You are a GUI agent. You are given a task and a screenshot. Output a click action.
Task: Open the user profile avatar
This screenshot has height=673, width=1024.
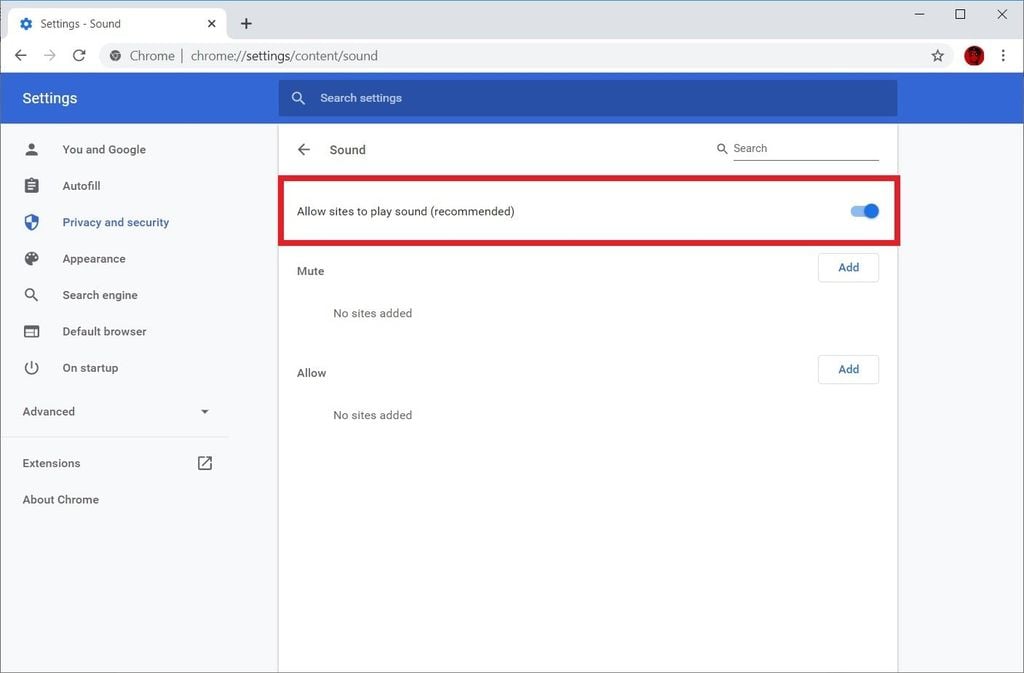coord(974,55)
